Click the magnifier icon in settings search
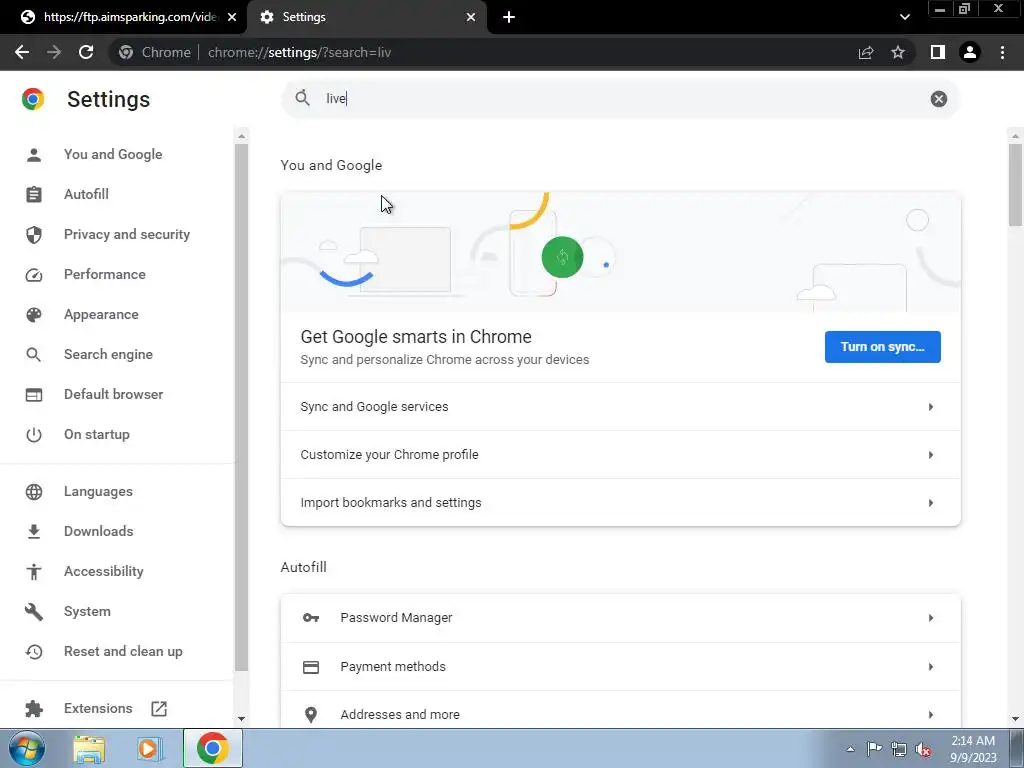 [302, 99]
